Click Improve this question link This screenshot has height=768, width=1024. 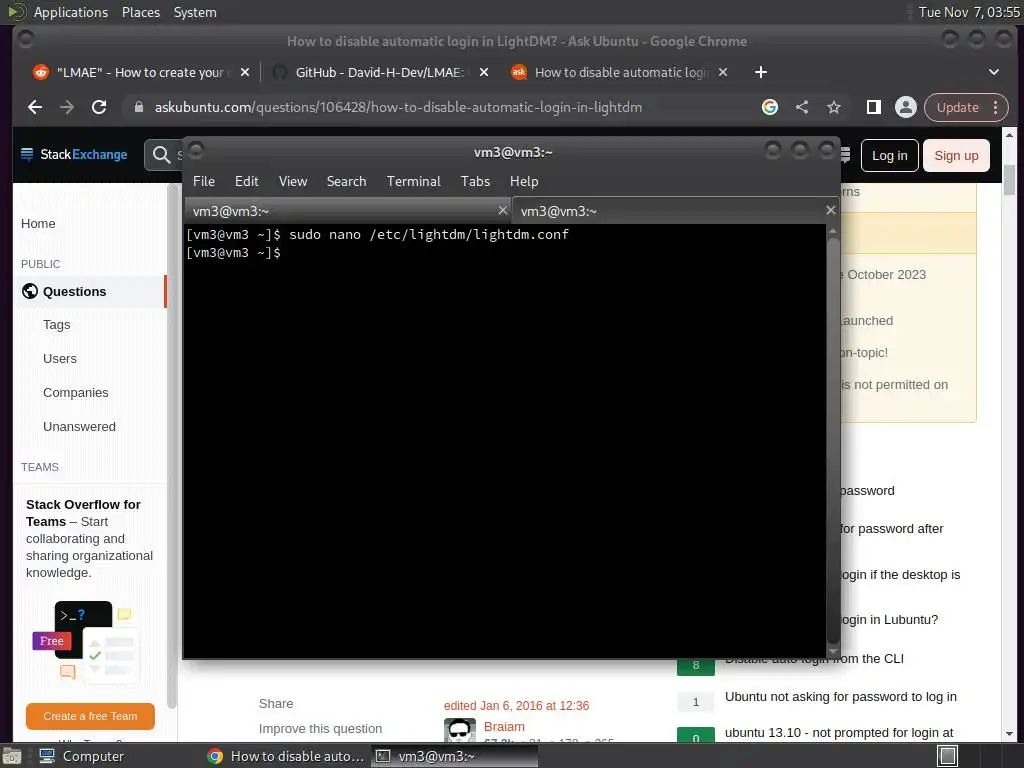pyautogui.click(x=320, y=728)
